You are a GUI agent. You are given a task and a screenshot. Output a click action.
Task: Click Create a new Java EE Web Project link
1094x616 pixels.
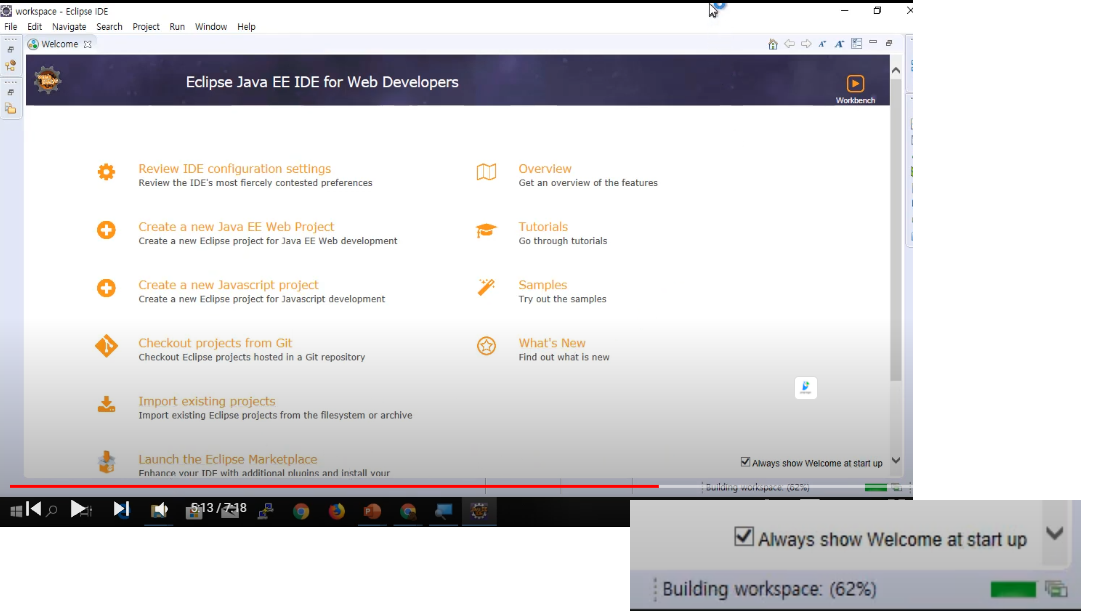[x=239, y=229]
